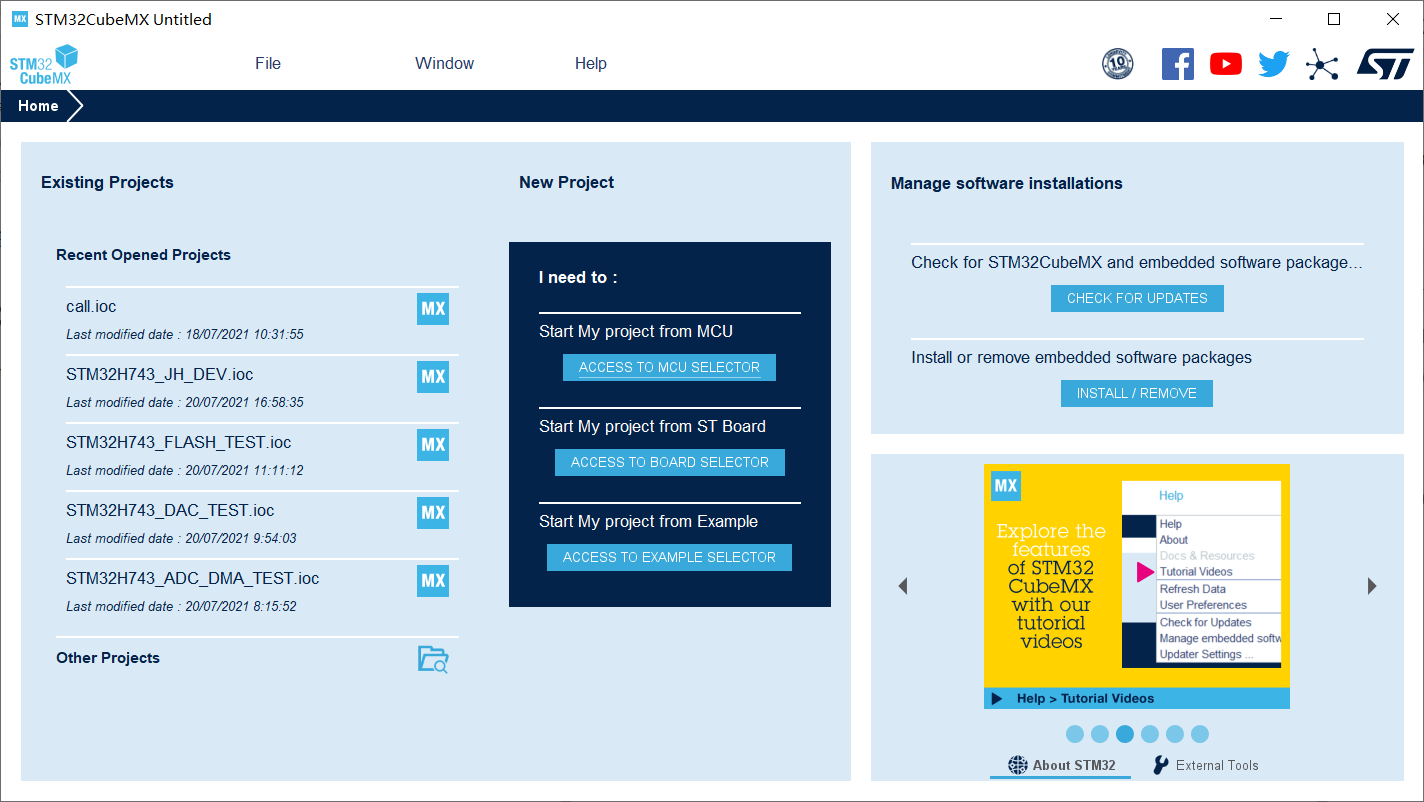This screenshot has width=1424, height=802.
Task: Open the 10 years anniversary badge
Action: tap(1117, 64)
